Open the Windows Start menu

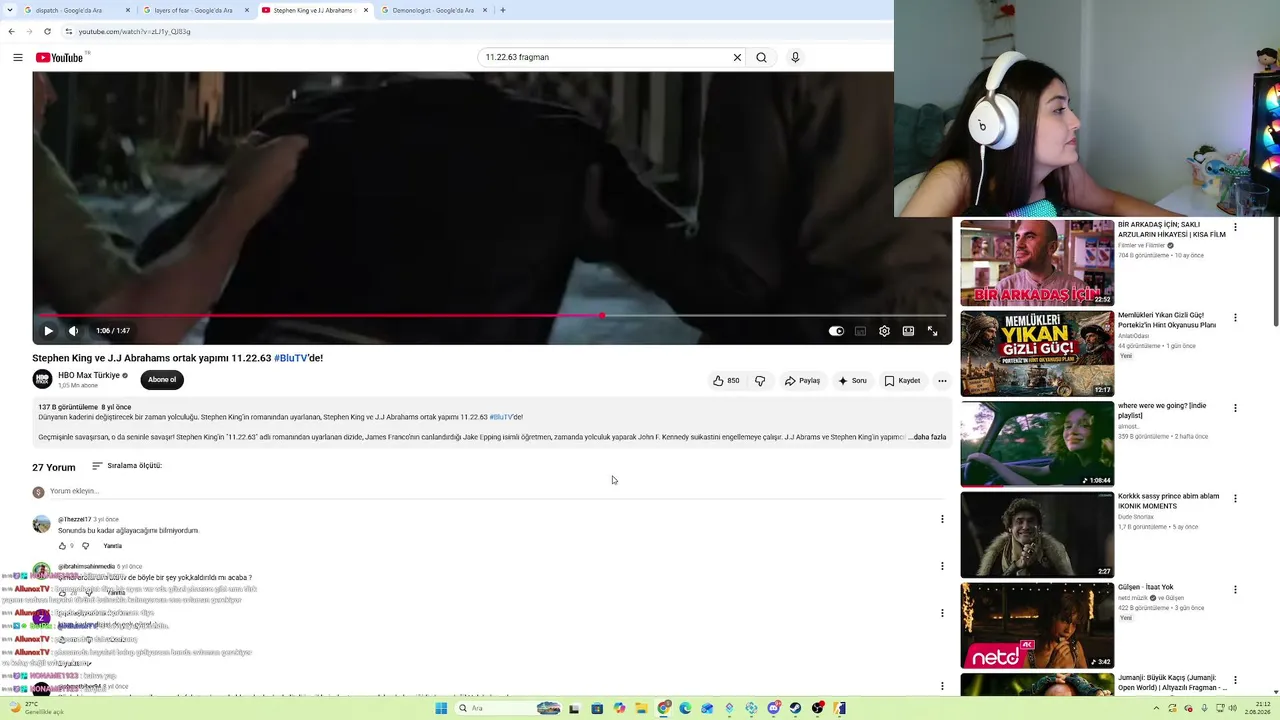441,708
